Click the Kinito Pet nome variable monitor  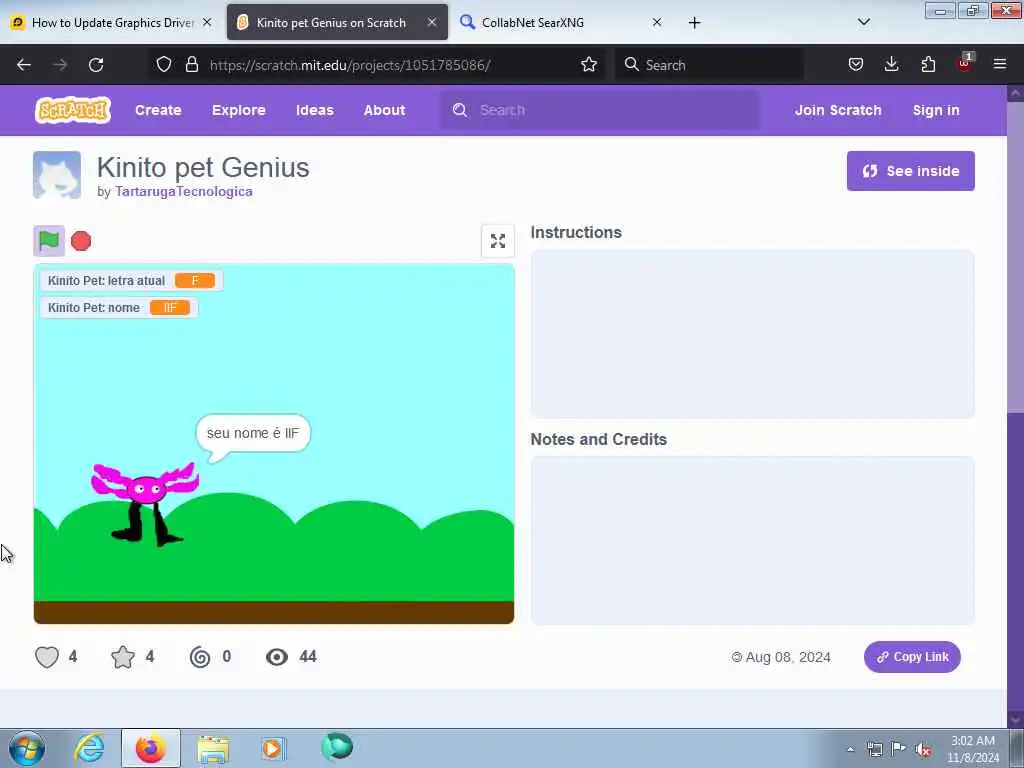(118, 308)
